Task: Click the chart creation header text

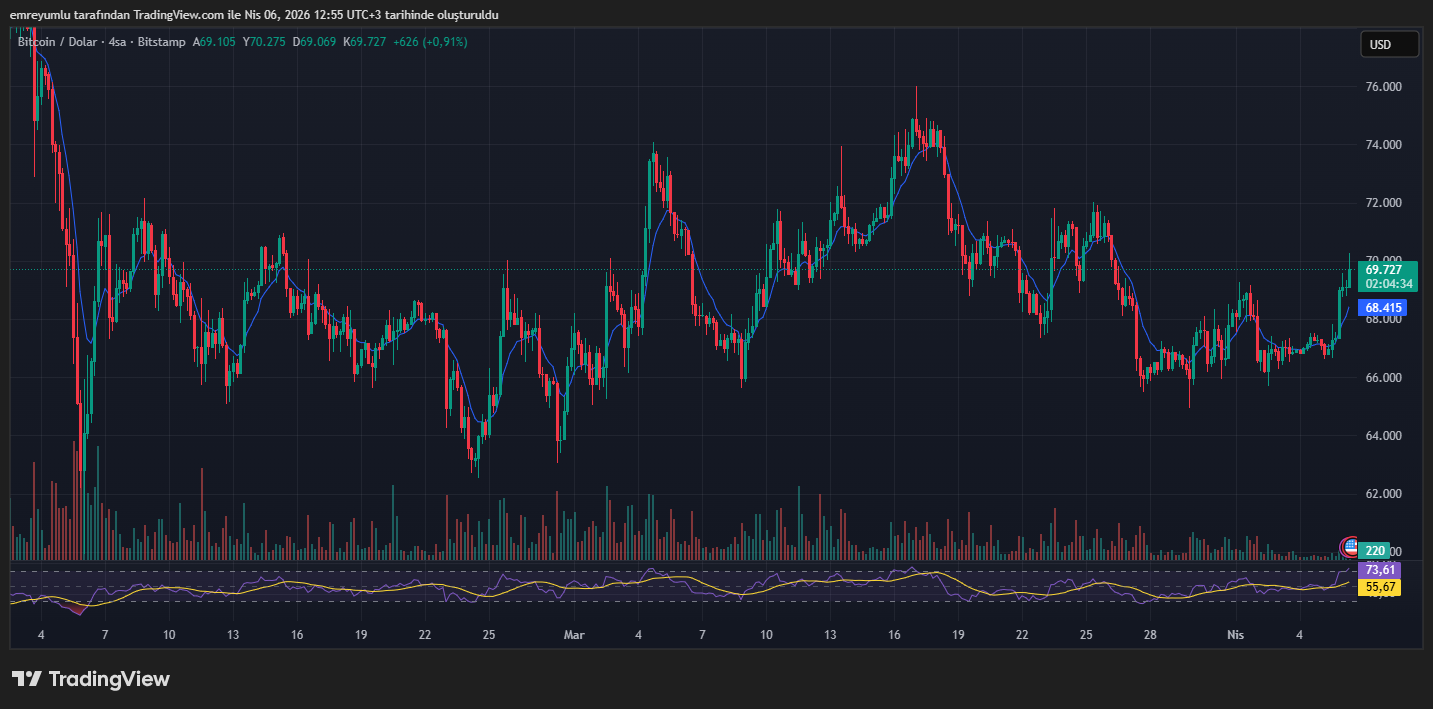Action: coord(254,15)
